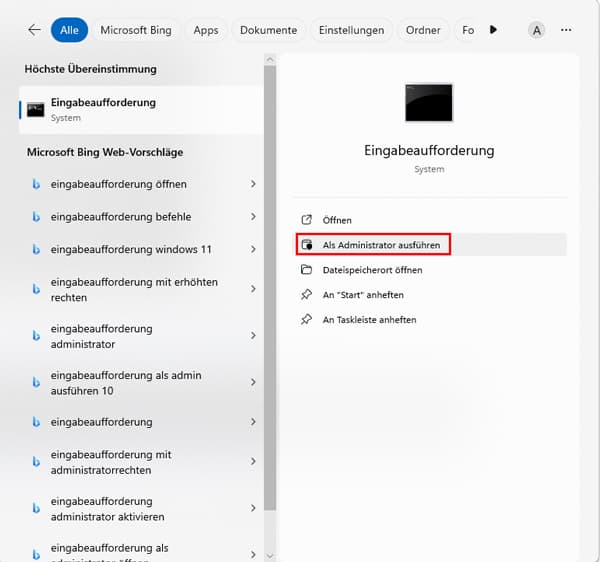This screenshot has width=600, height=562.
Task: Click the back arrow icon
Action: 34,30
